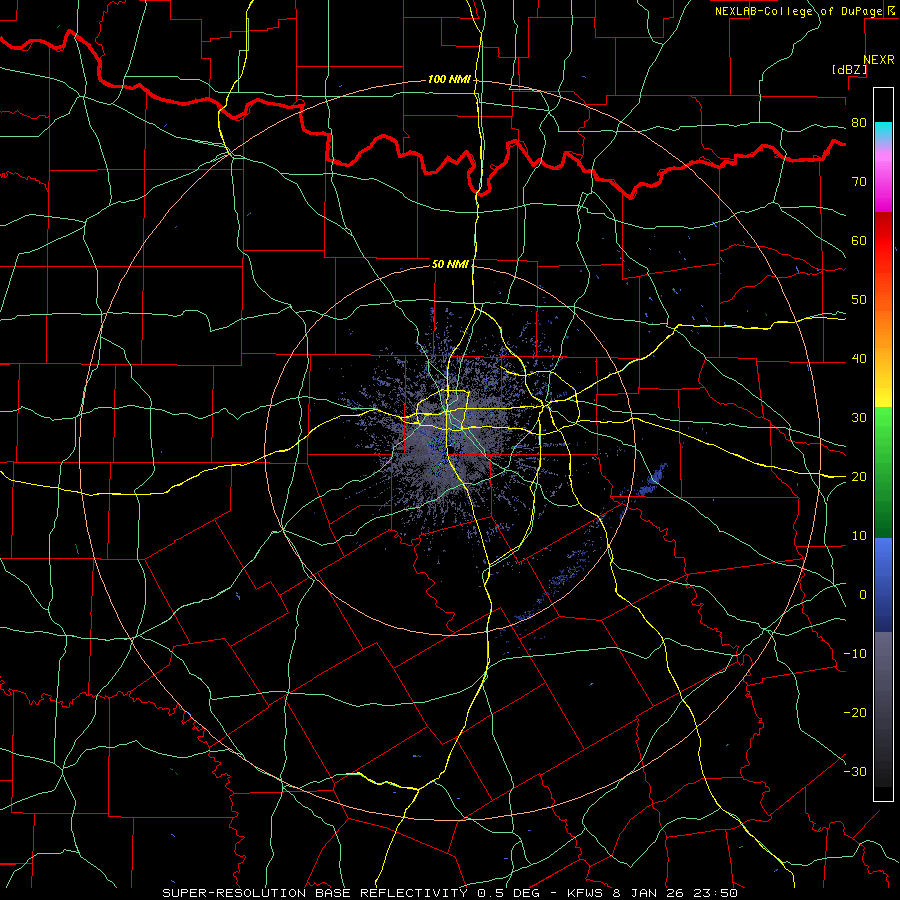Click the -20 value on dBZ scale
900x900 pixels.
point(855,713)
